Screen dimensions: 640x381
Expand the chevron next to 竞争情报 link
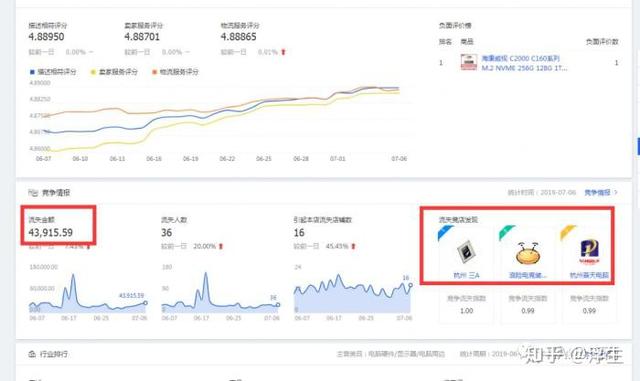coord(616,192)
